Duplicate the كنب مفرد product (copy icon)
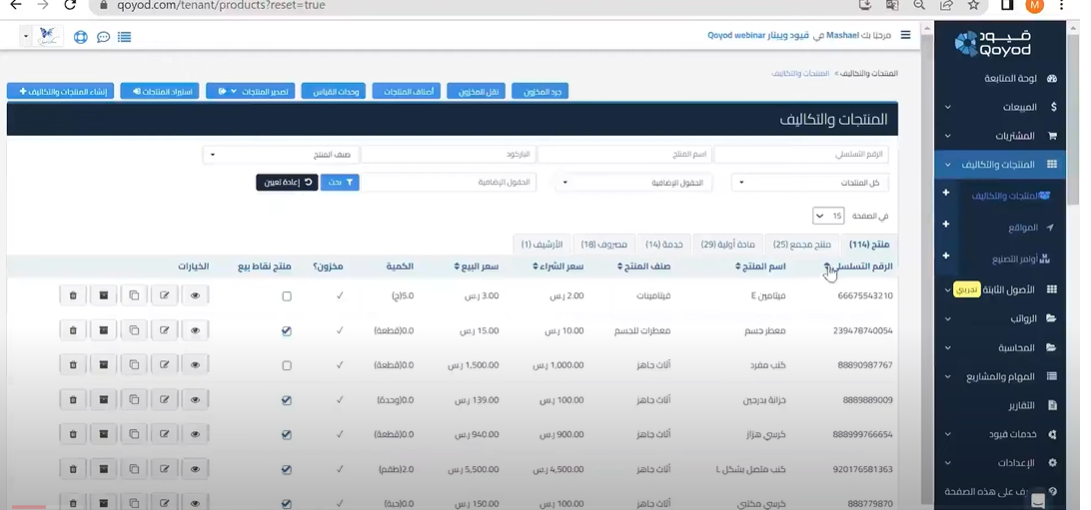This screenshot has width=1091, height=510. point(134,365)
